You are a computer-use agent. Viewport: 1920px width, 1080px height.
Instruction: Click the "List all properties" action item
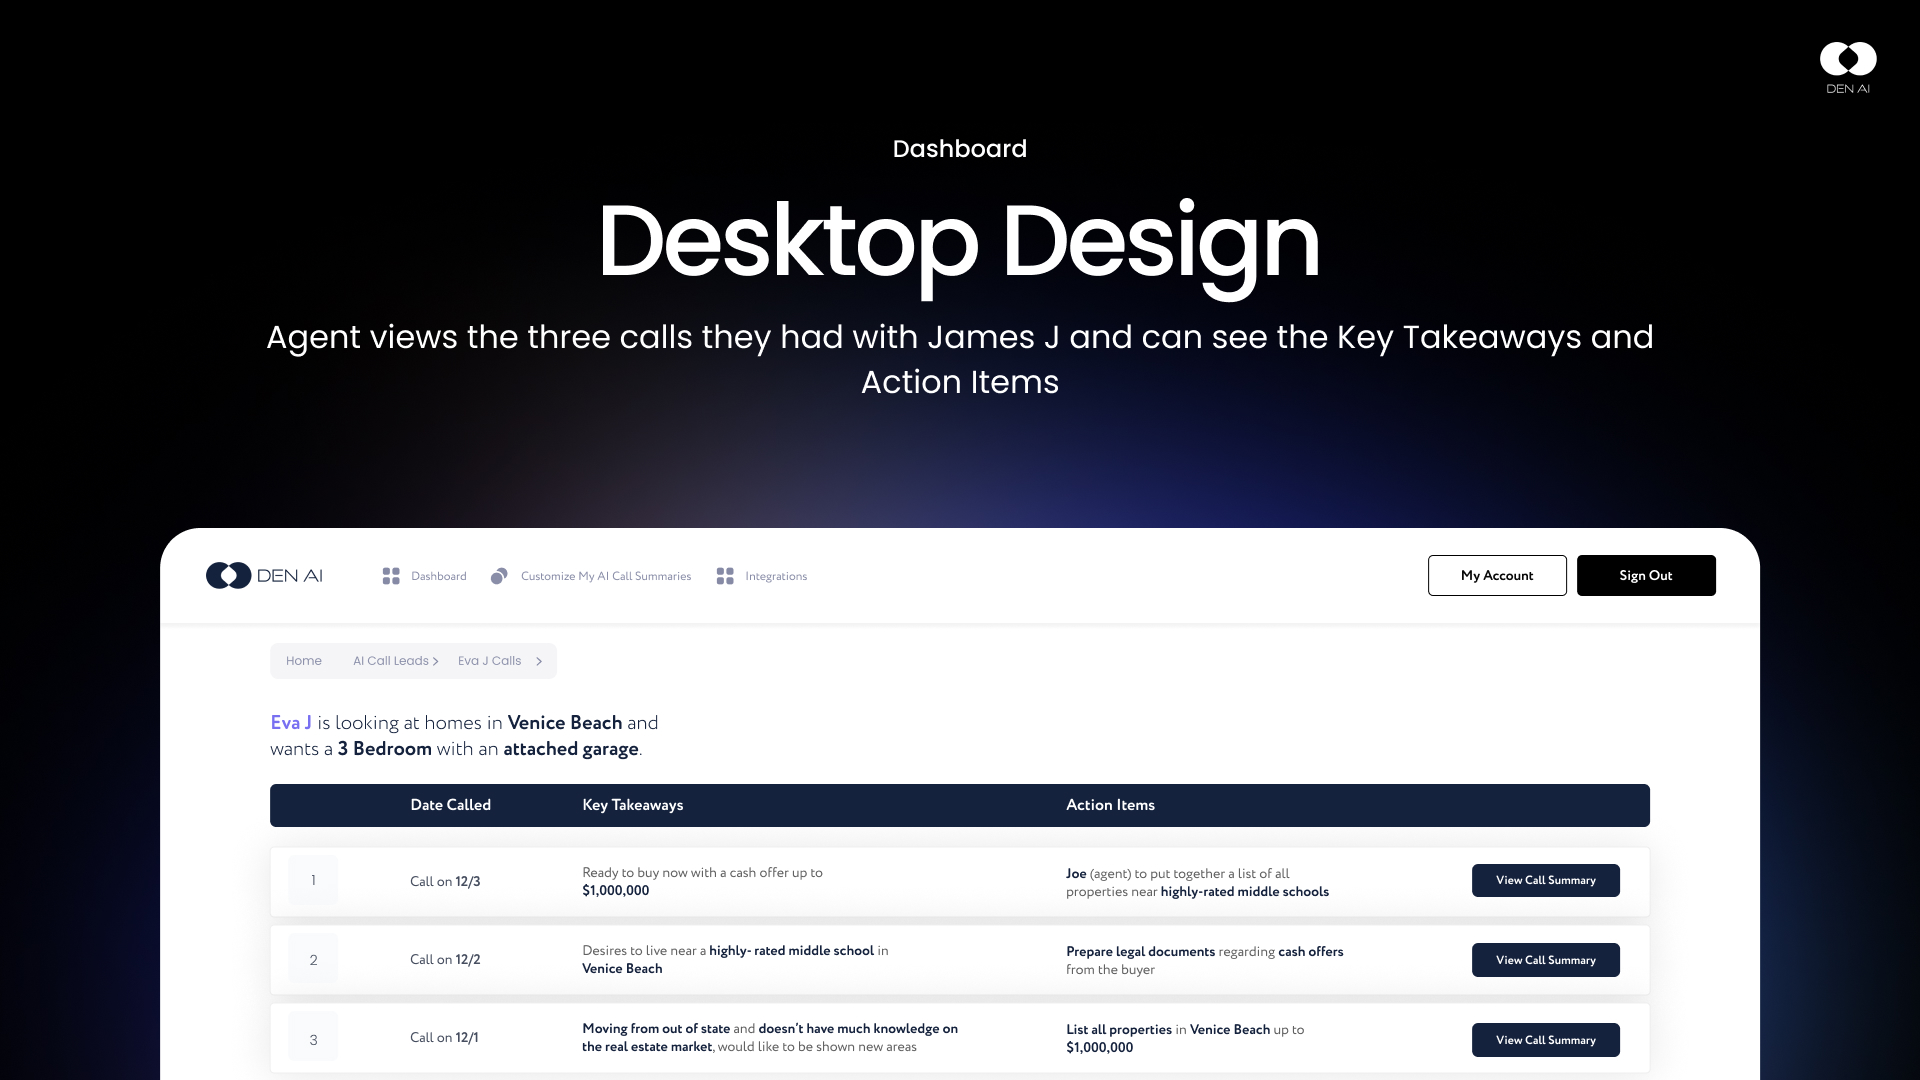click(1185, 1038)
